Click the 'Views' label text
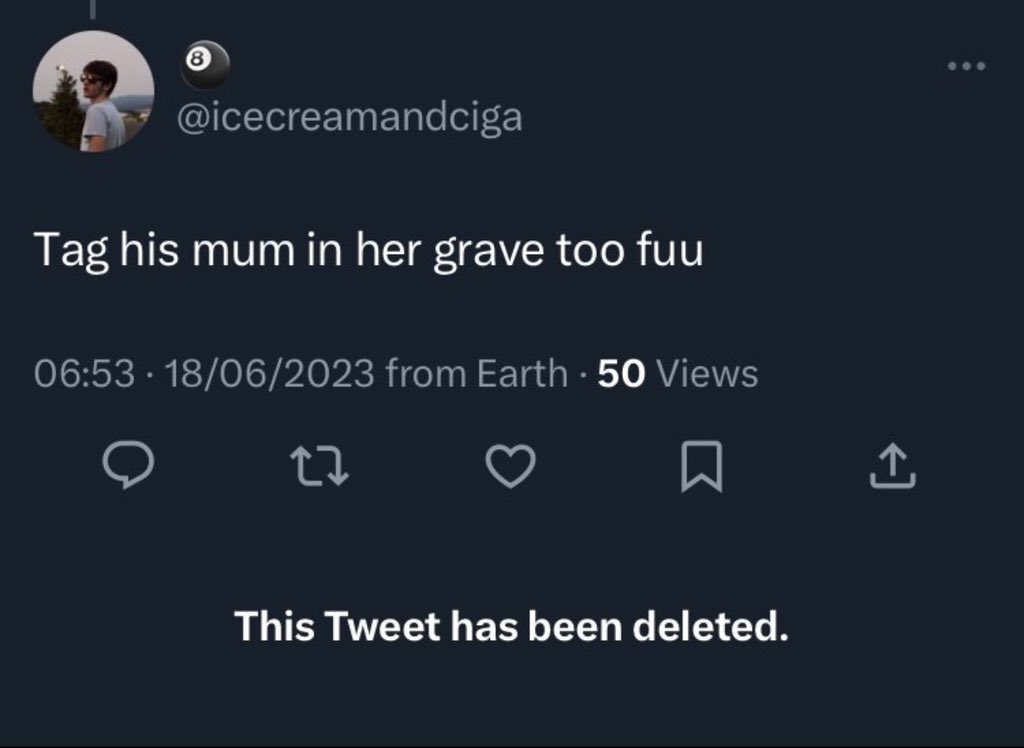 [x=711, y=374]
